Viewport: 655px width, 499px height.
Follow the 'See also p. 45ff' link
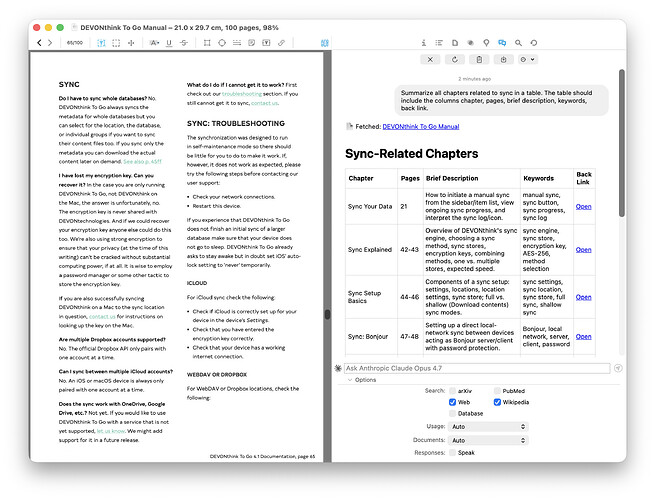pyautogui.click(x=142, y=162)
